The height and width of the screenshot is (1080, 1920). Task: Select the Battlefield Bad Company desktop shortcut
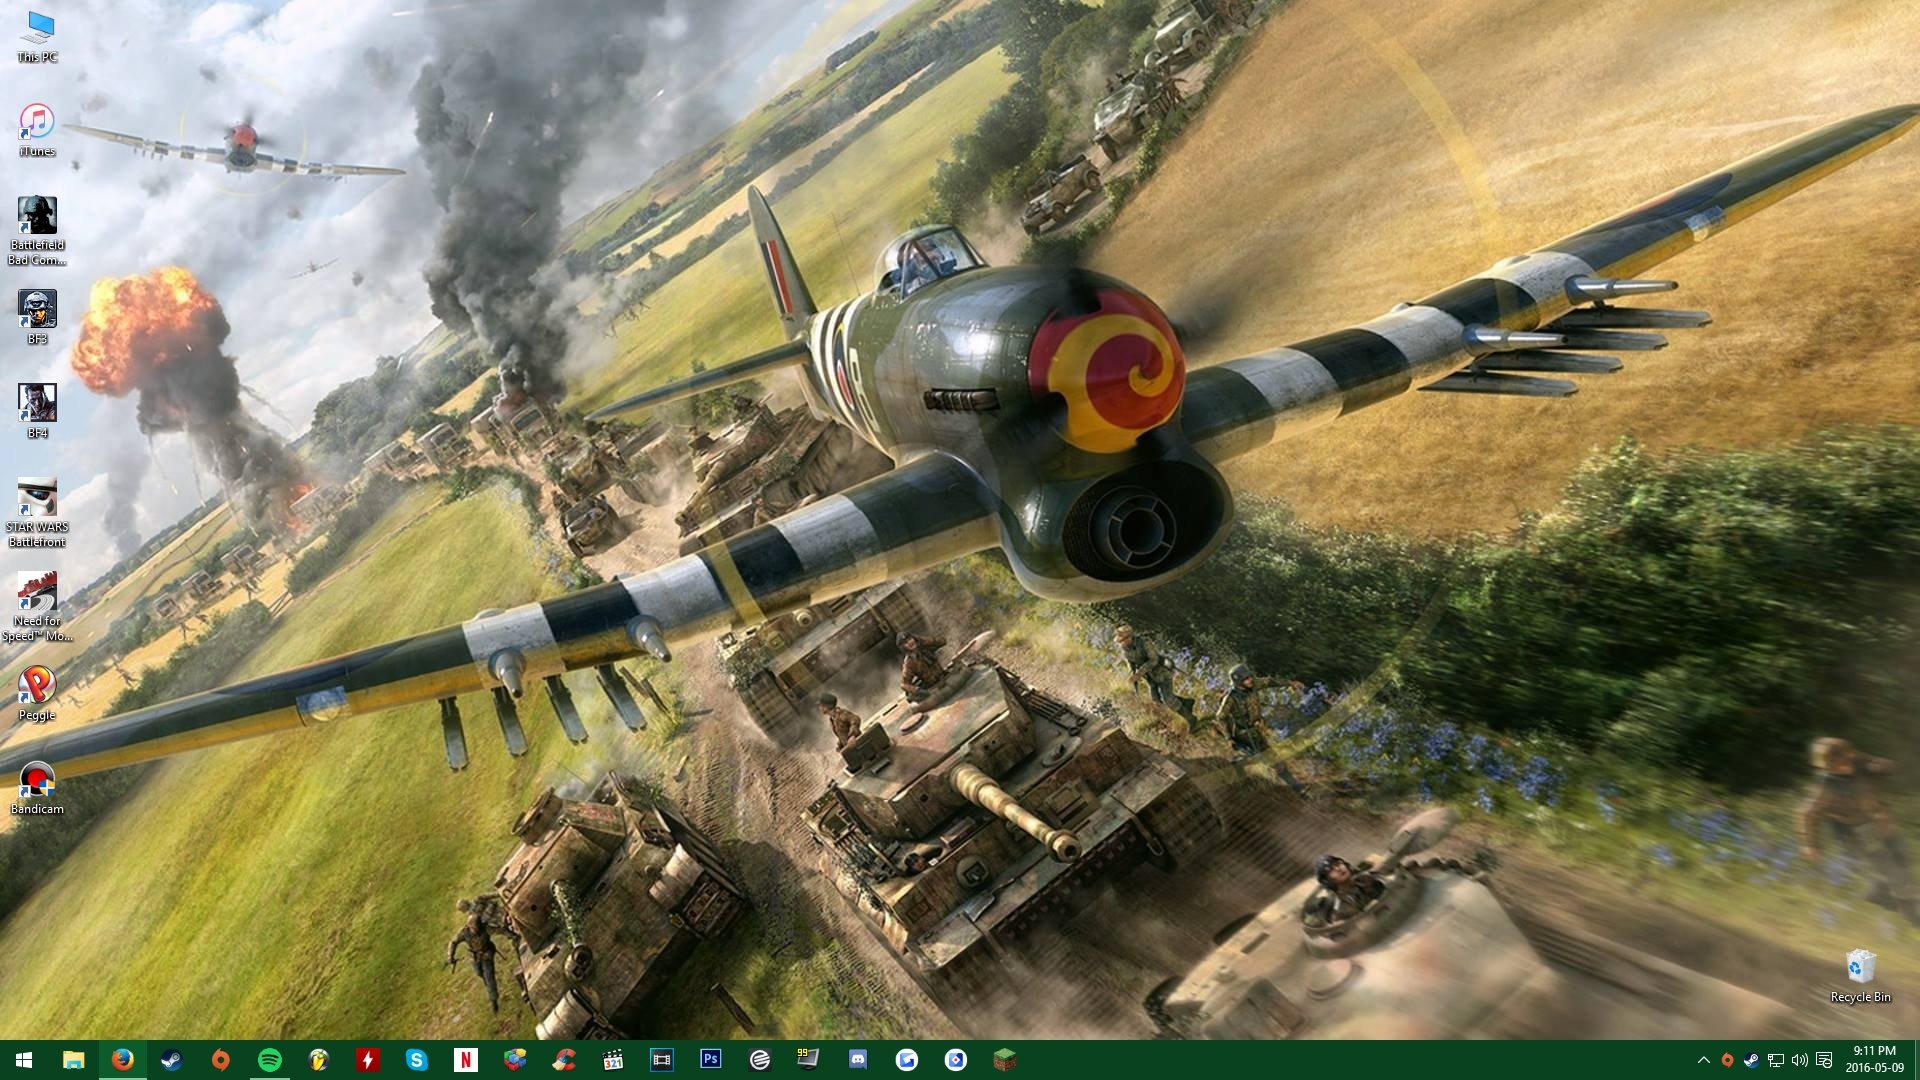click(37, 232)
